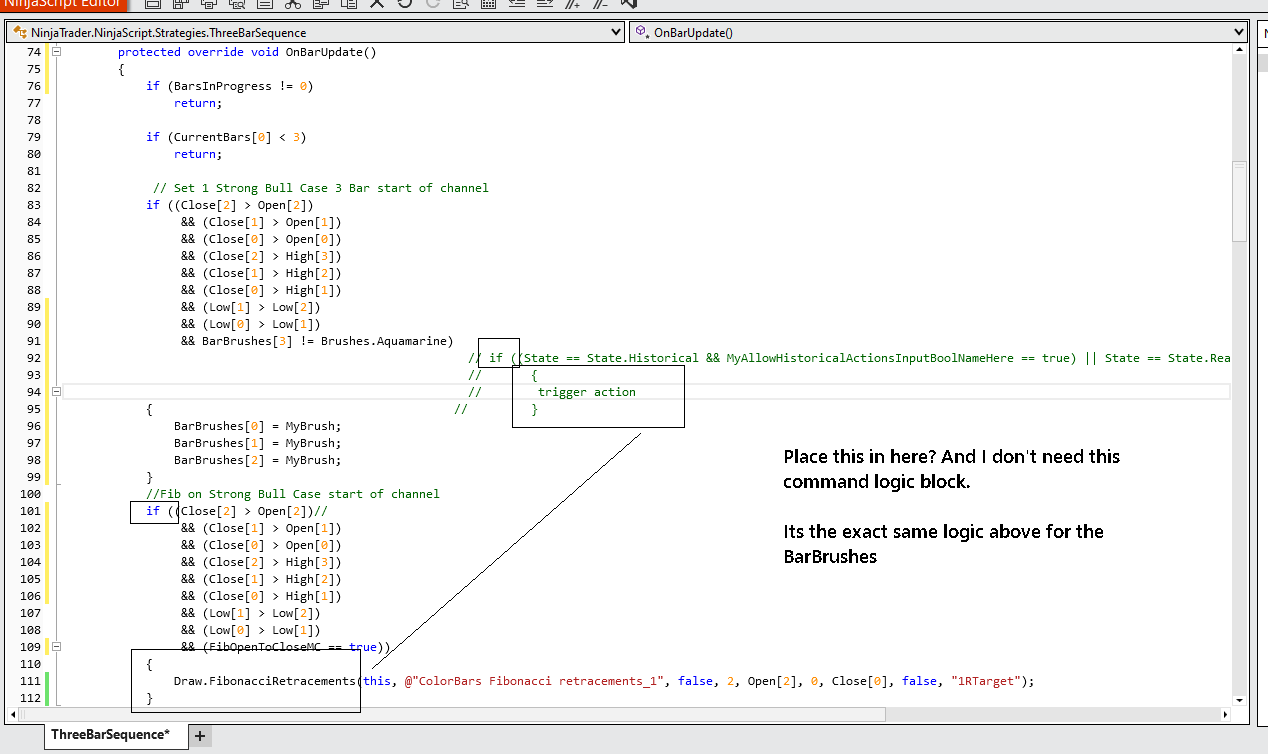Click the 'protected override void OnBarUpdate()' line
This screenshot has height=754, width=1268.
click(x=247, y=52)
